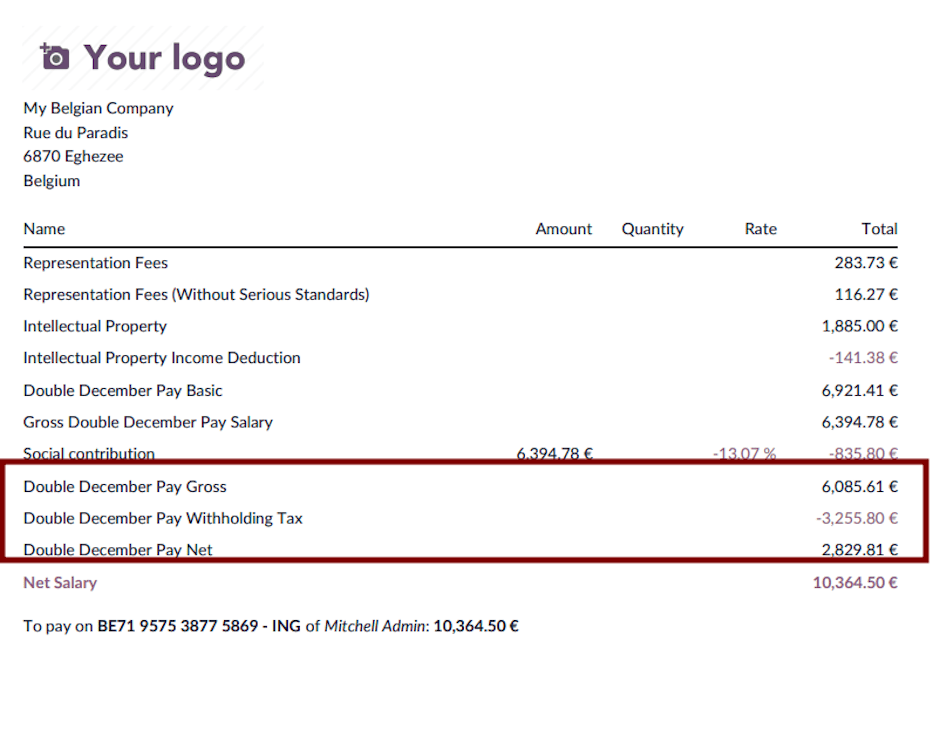Click the Quantity column header
933x730 pixels.
coord(652,229)
